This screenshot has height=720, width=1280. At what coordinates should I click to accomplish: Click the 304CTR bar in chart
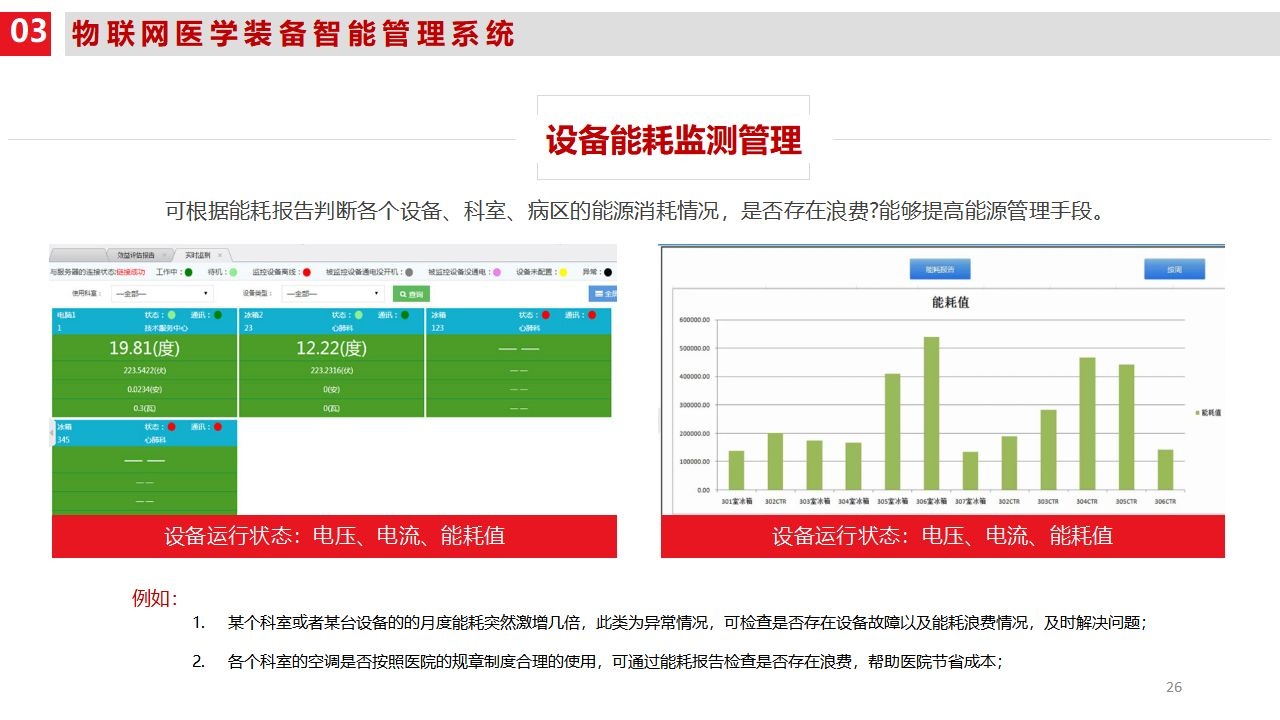1087,424
